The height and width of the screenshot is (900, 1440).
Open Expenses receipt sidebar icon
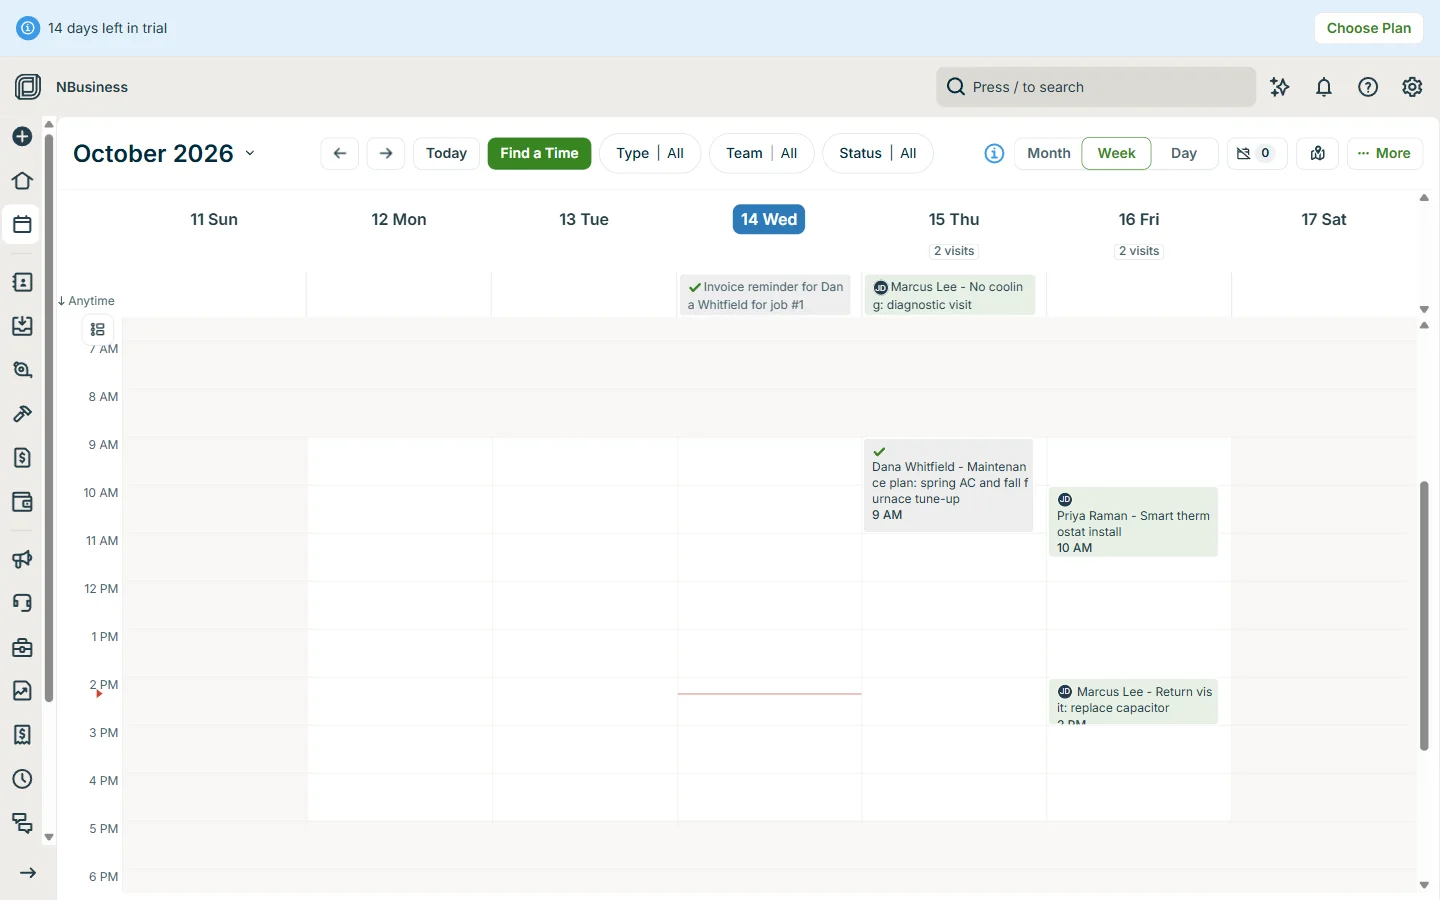(22, 735)
